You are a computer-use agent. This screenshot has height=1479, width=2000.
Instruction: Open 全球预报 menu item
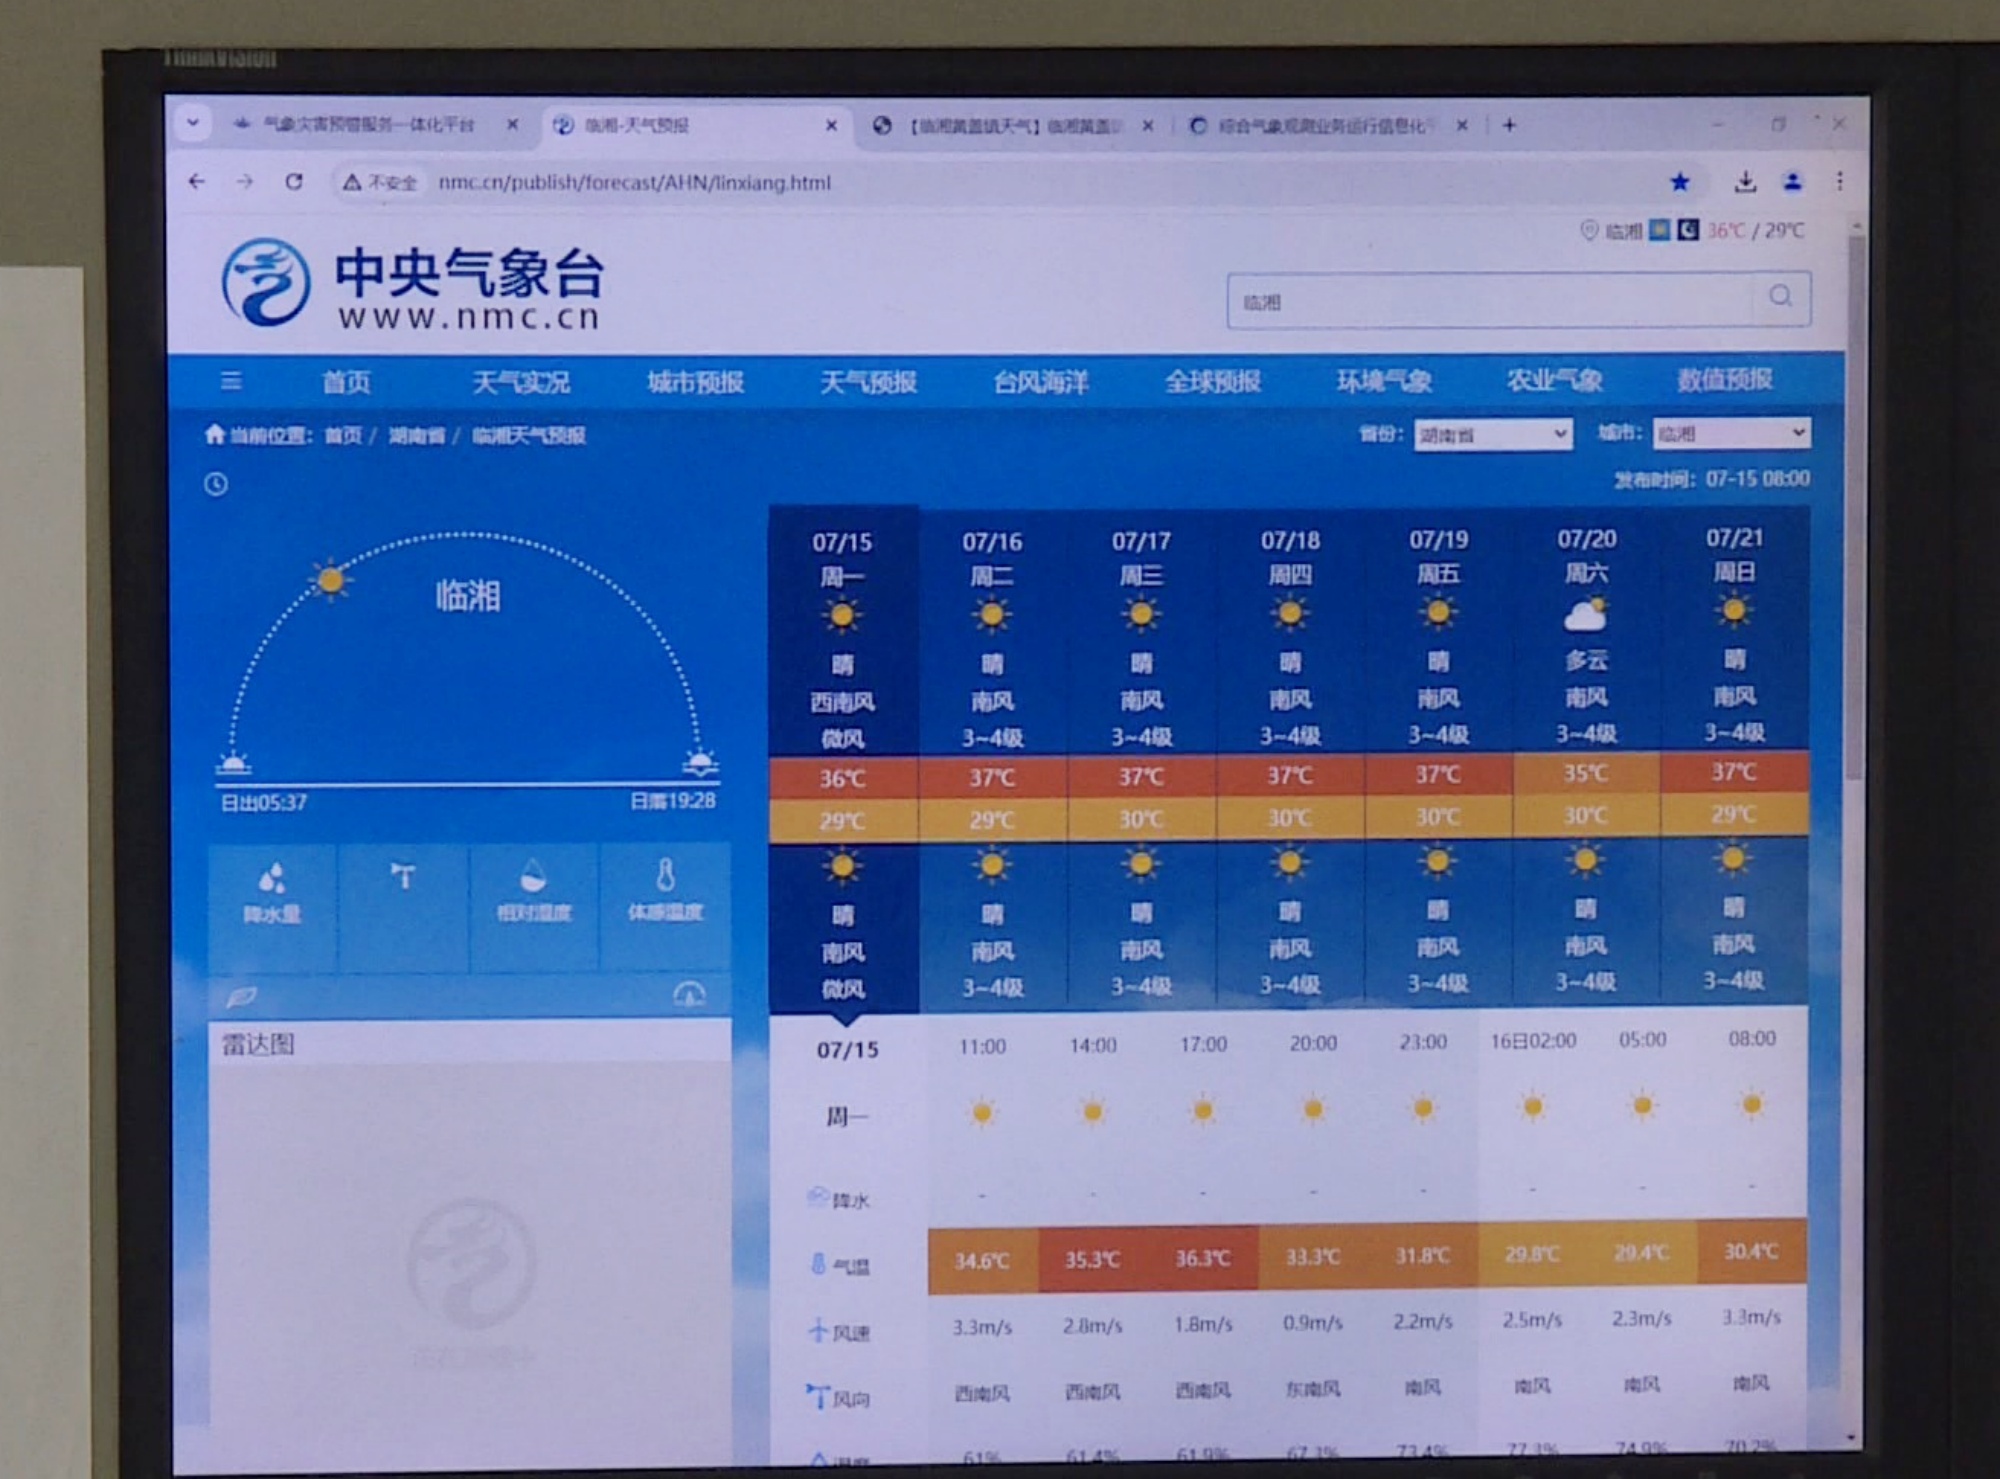click(1213, 380)
